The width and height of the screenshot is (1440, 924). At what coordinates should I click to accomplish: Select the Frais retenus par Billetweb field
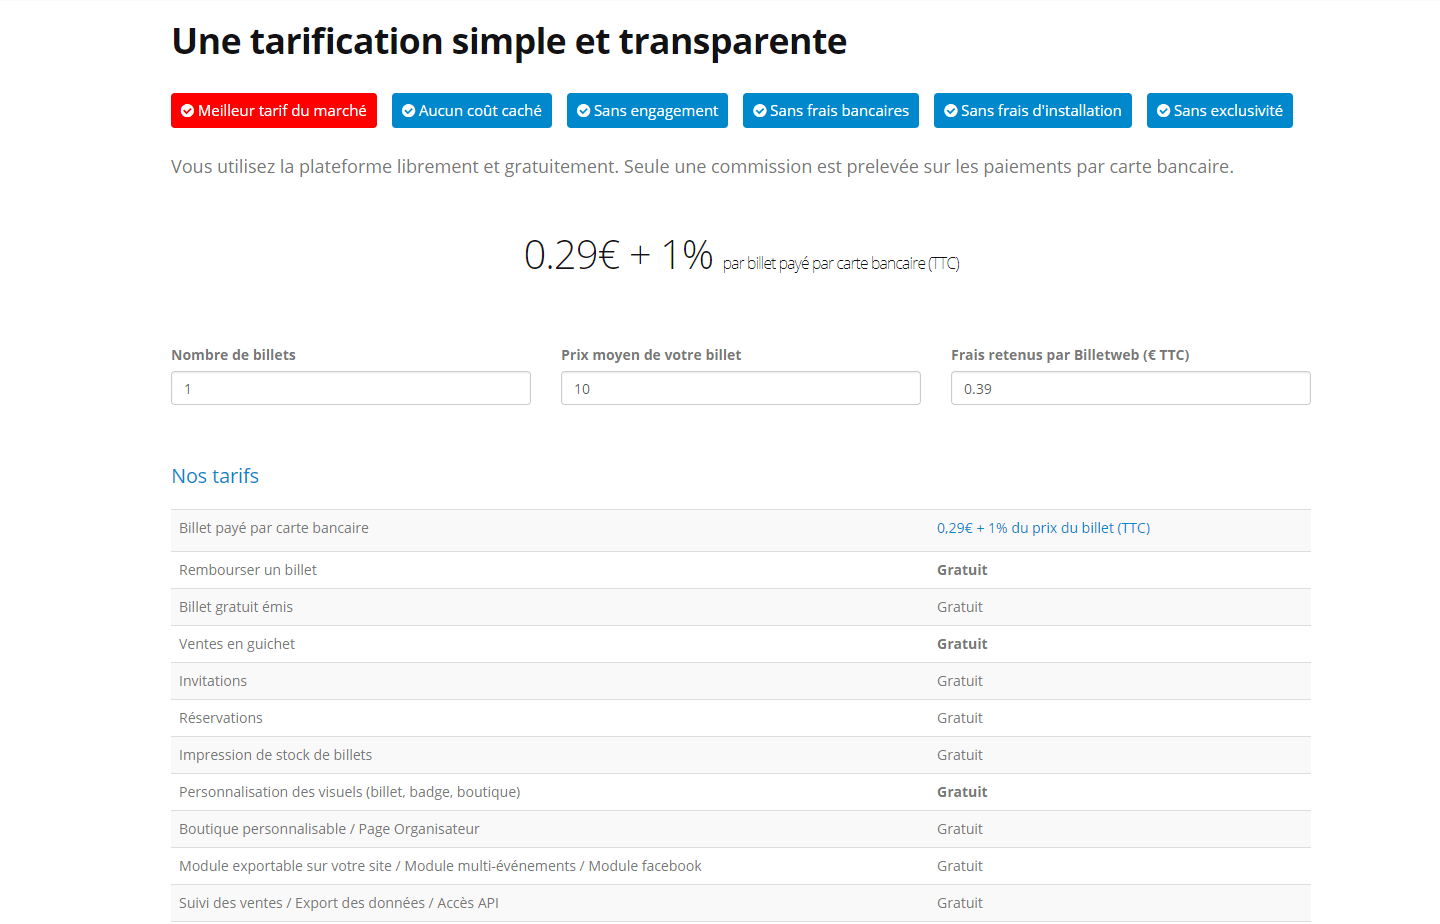[x=1131, y=388]
